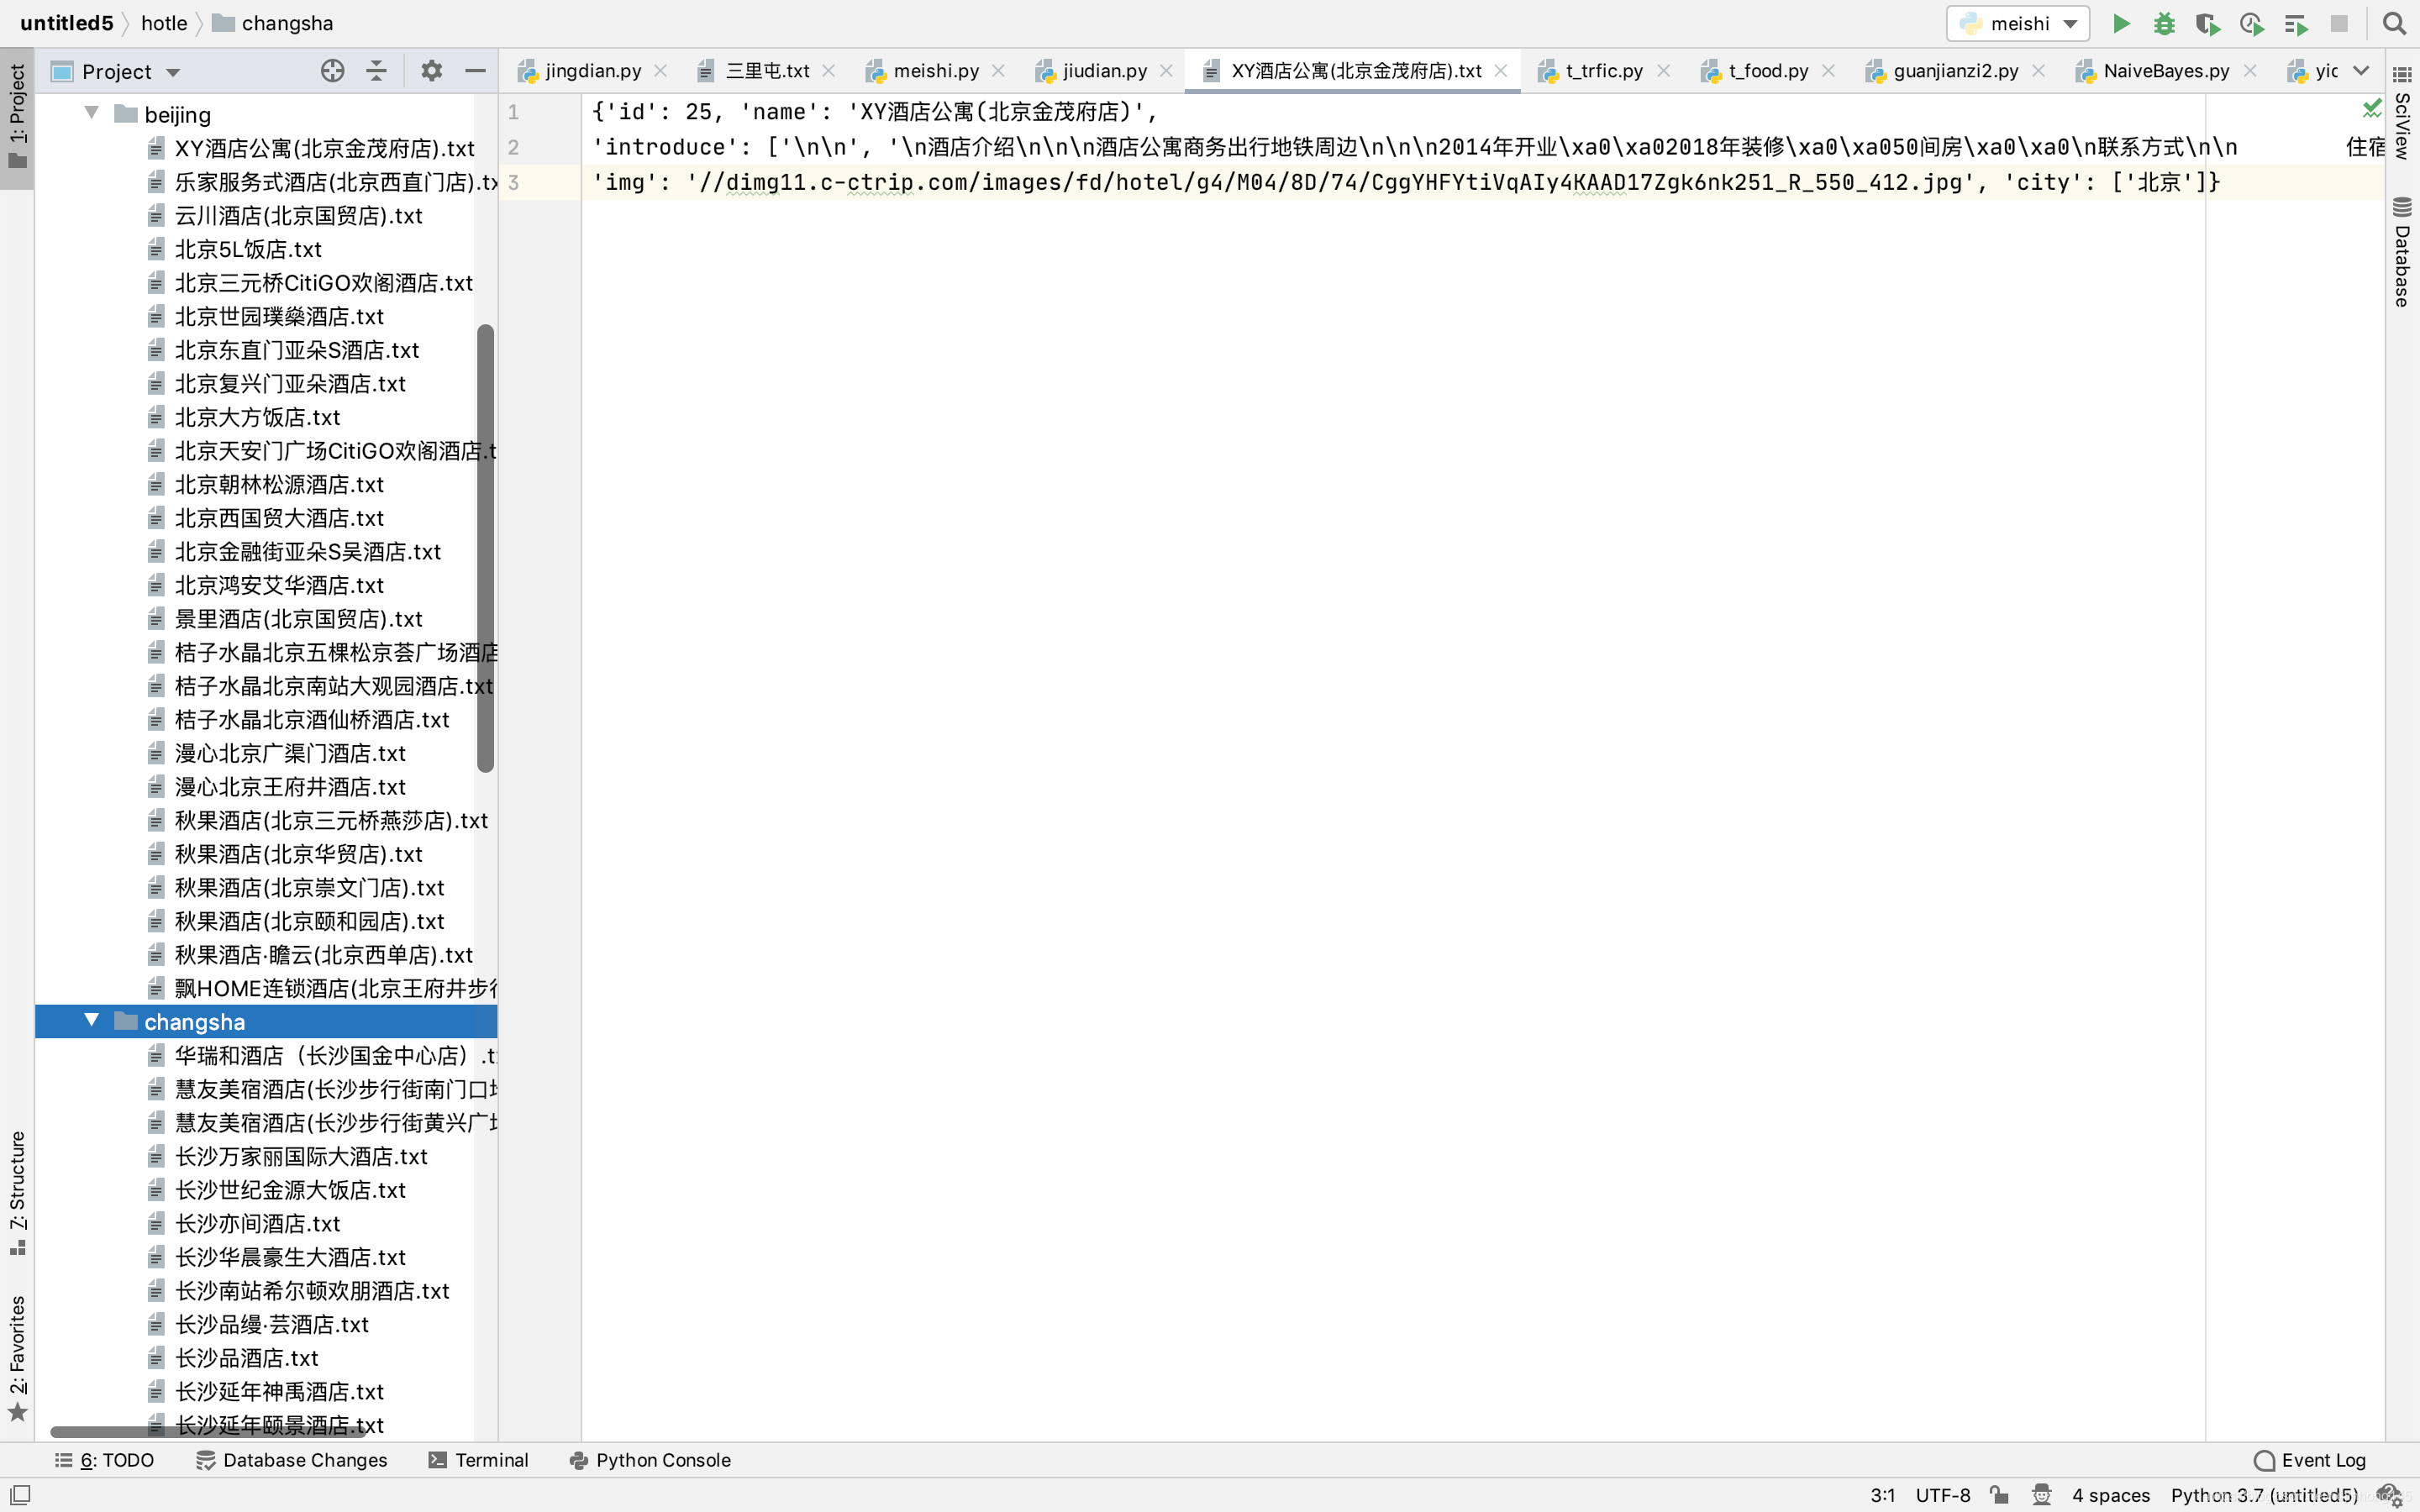This screenshot has width=2420, height=1512.
Task: Click the locate-file crosshair icon
Action: [x=332, y=71]
